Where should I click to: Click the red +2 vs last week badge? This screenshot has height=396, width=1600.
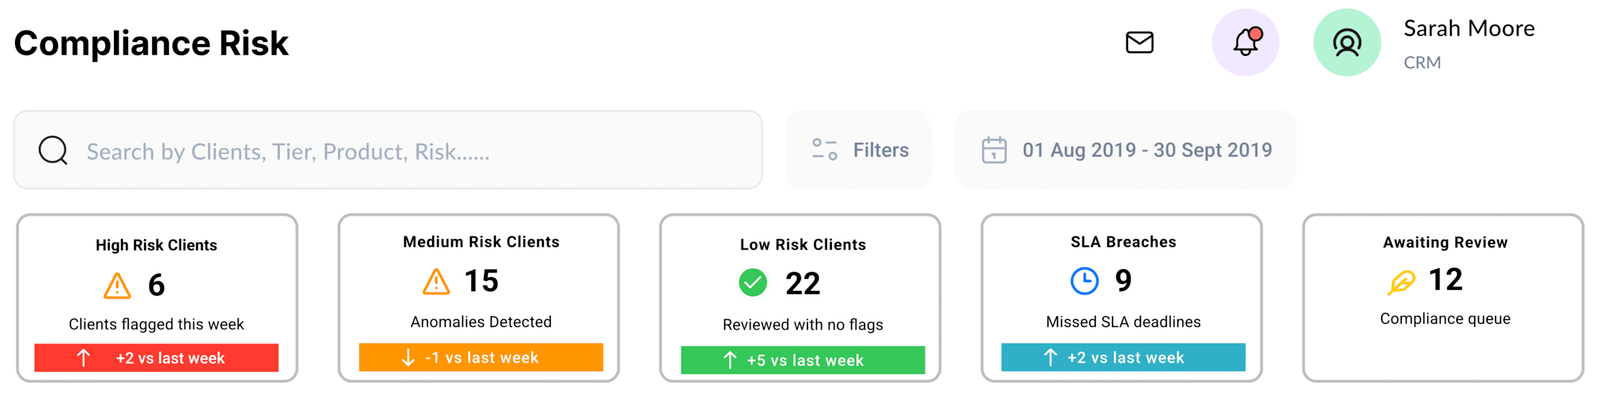156,358
